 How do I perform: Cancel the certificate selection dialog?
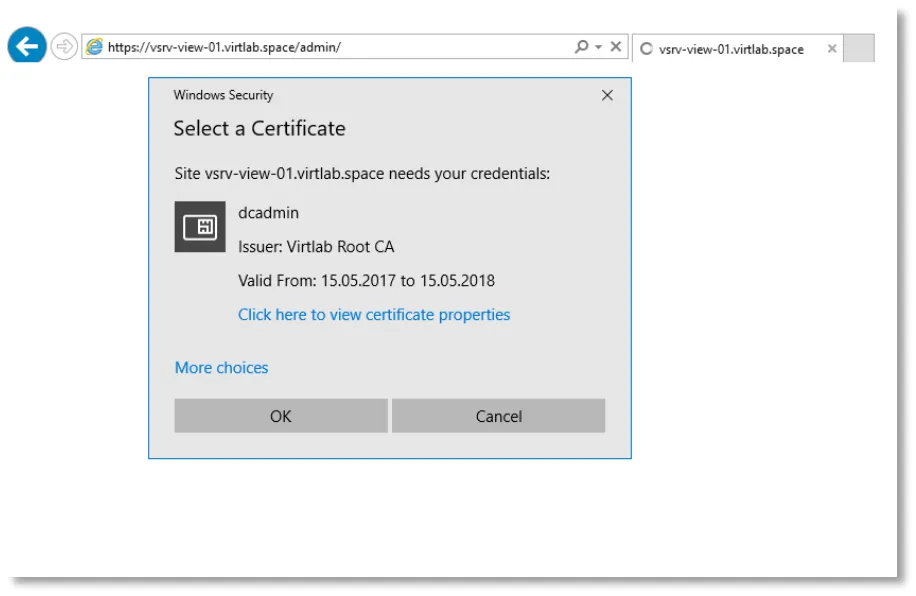tap(498, 416)
